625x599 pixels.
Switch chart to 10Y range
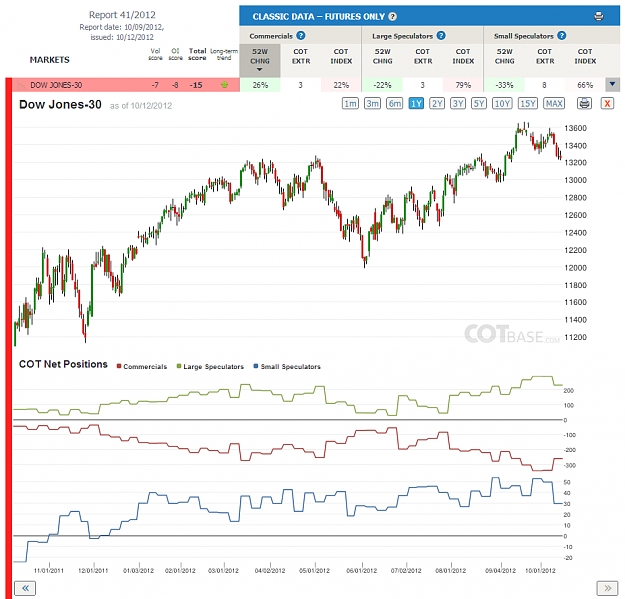click(x=502, y=104)
